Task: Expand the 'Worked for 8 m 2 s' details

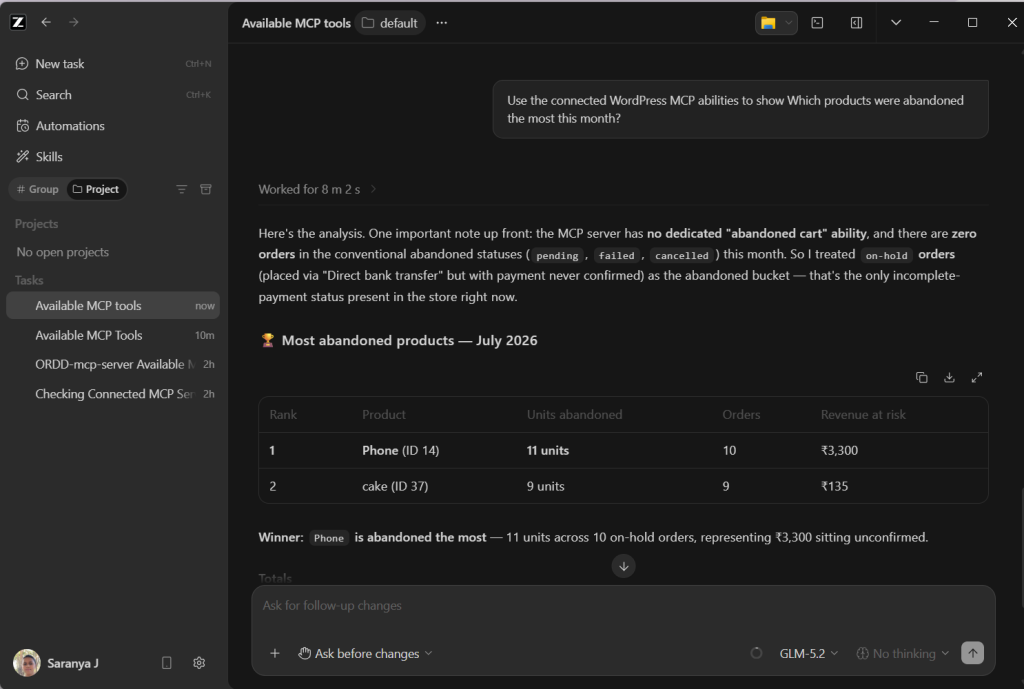Action: 317,189
